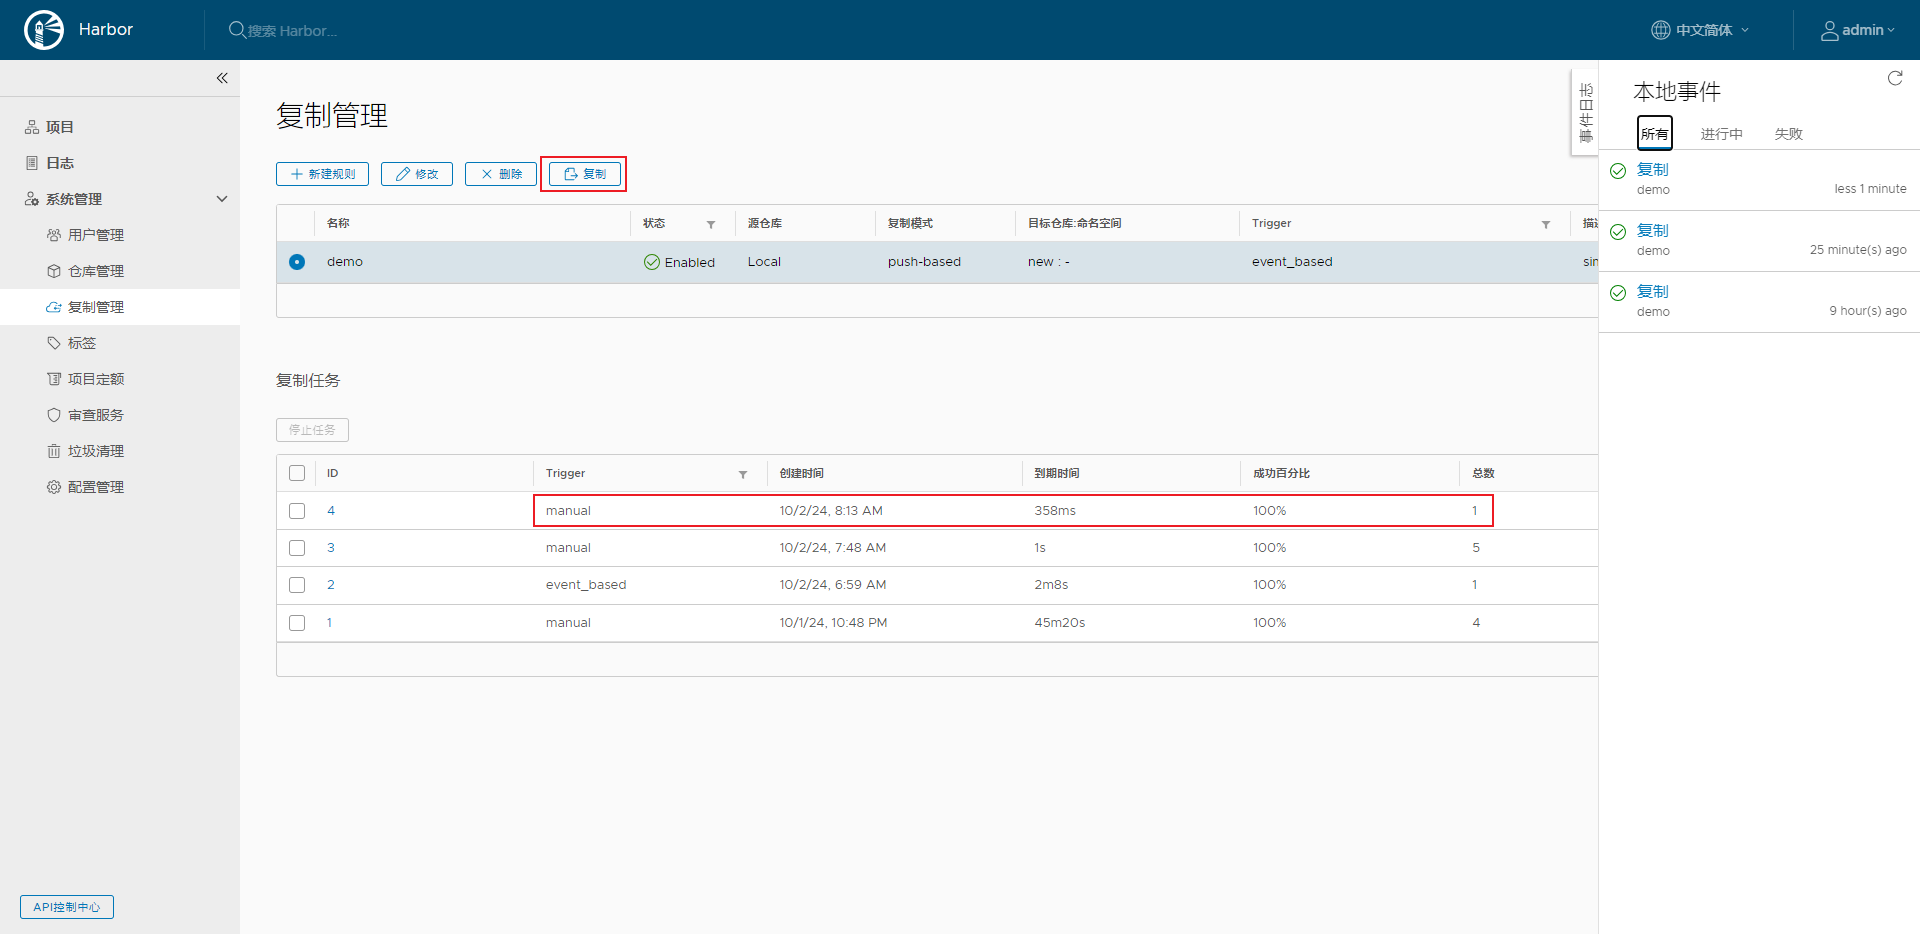Refresh the local events panel
Image resolution: width=1920 pixels, height=934 pixels.
pyautogui.click(x=1895, y=78)
